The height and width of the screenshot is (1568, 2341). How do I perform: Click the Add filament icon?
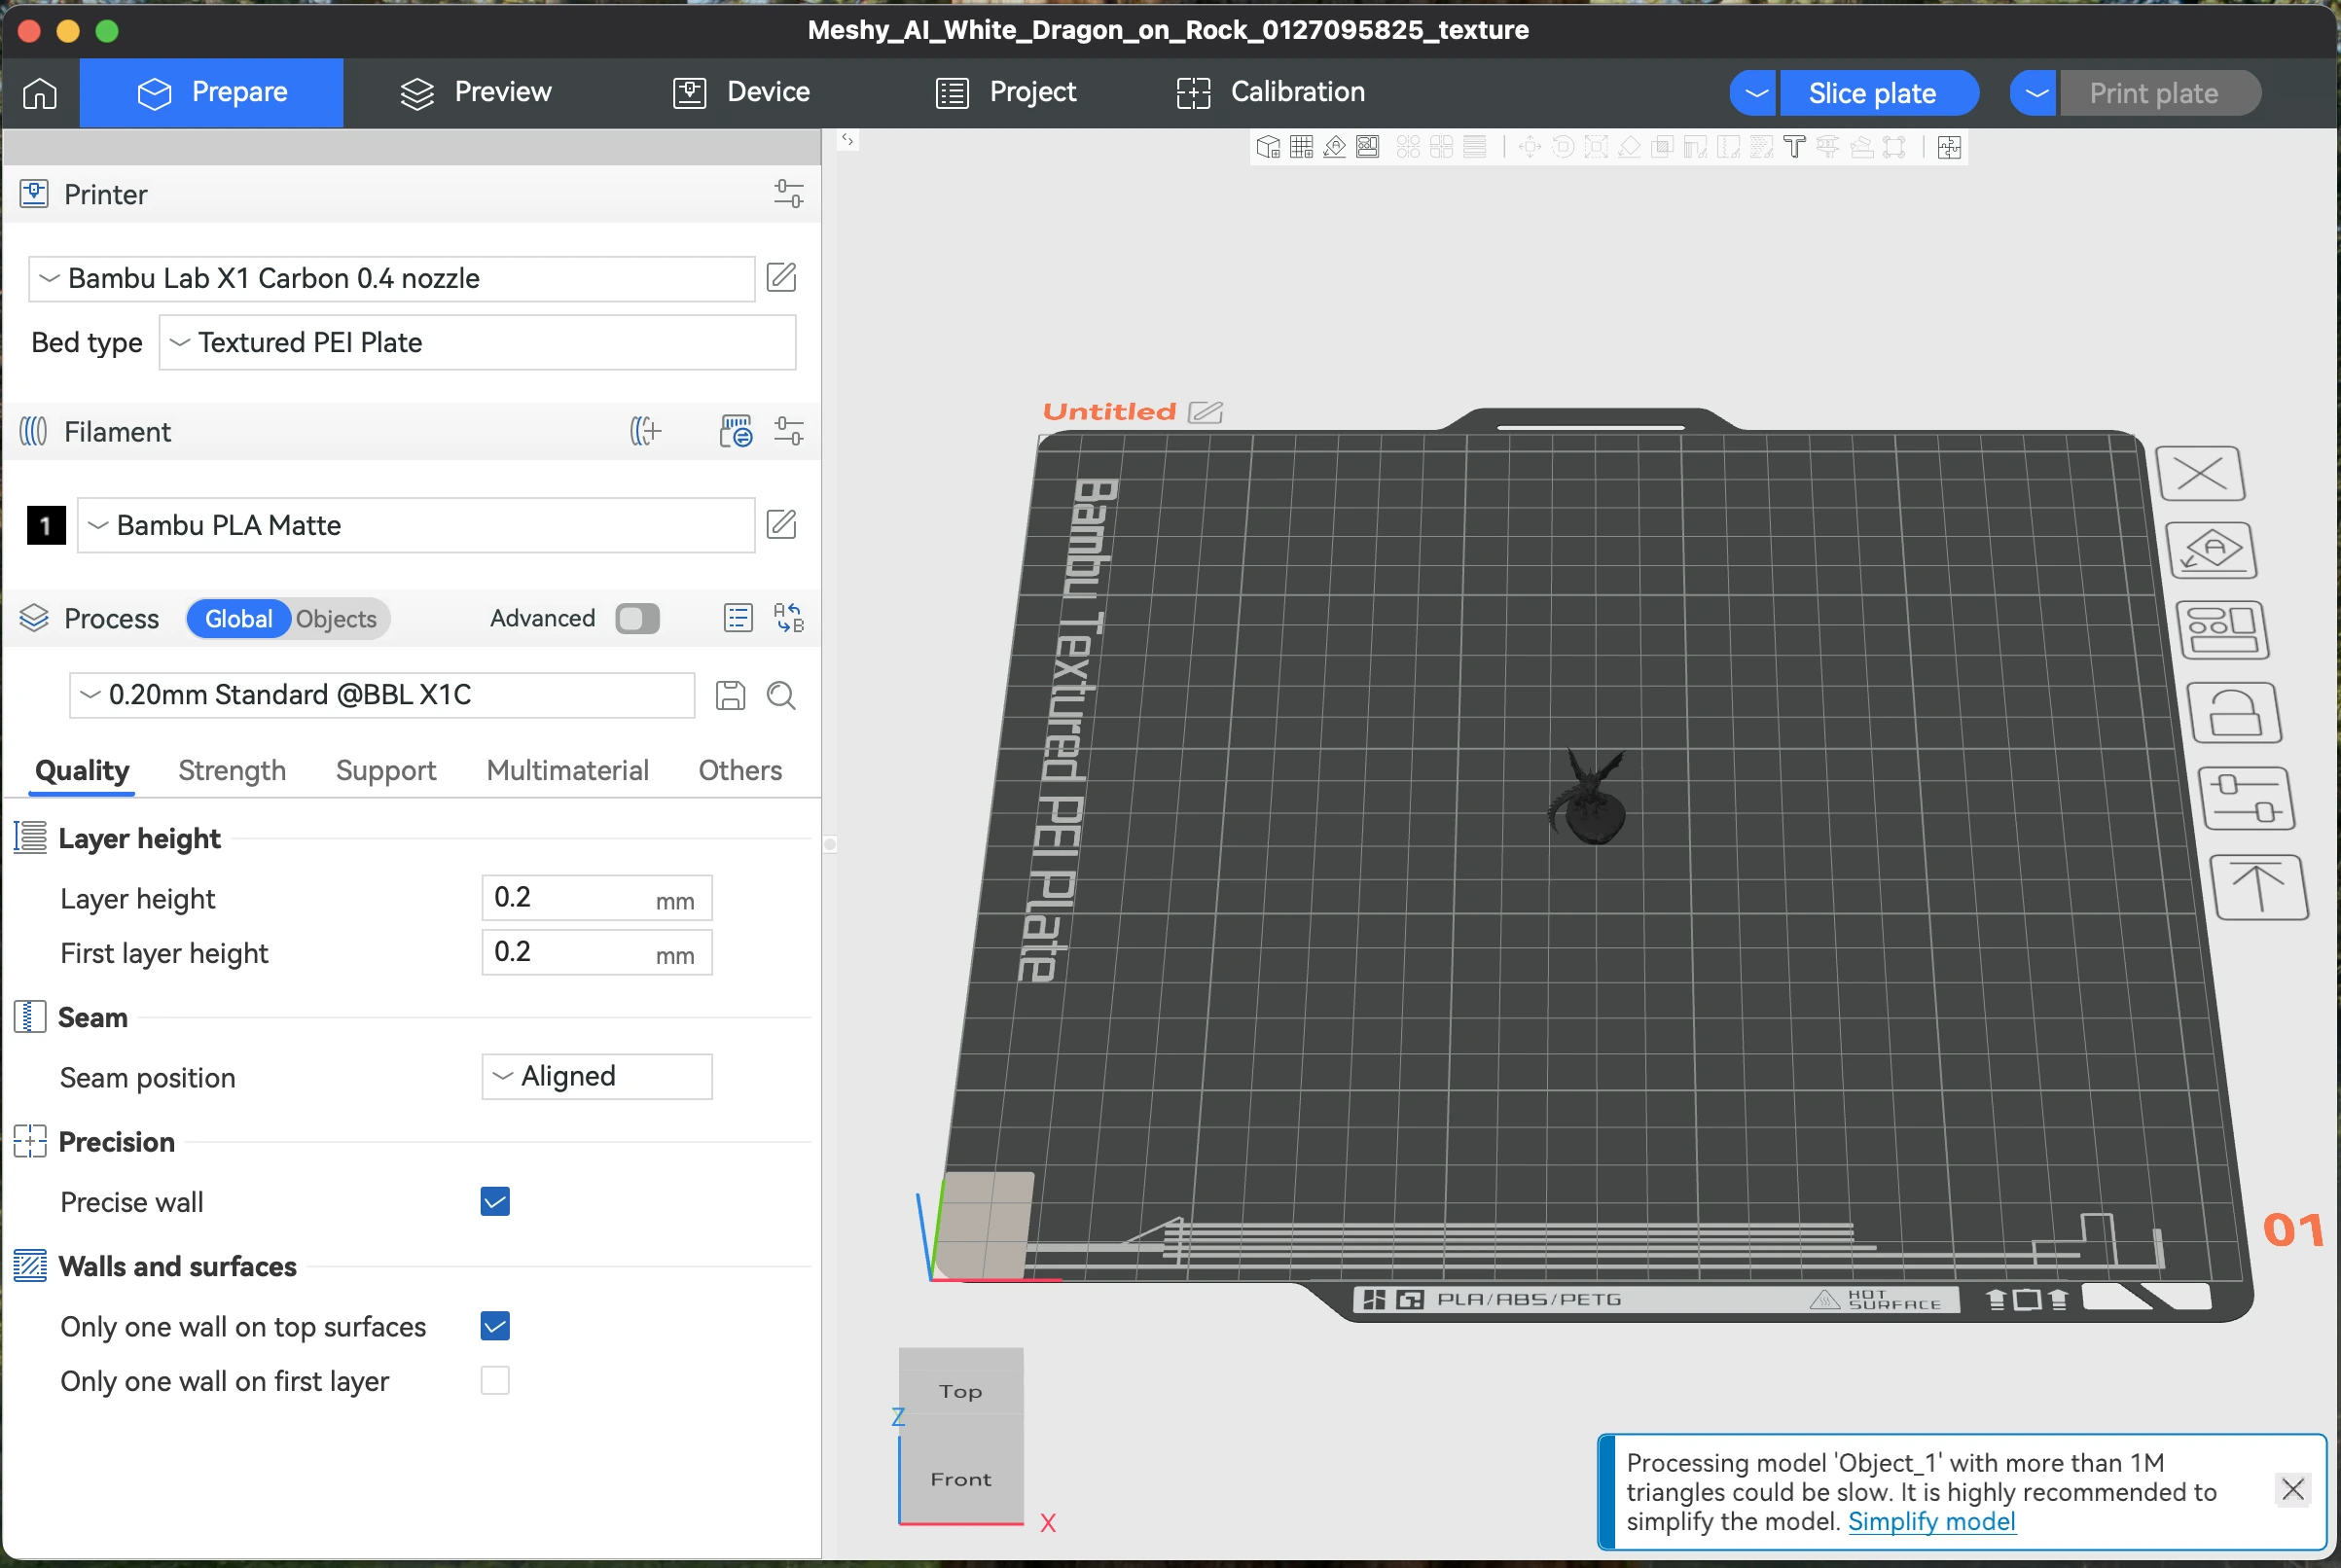[x=646, y=432]
